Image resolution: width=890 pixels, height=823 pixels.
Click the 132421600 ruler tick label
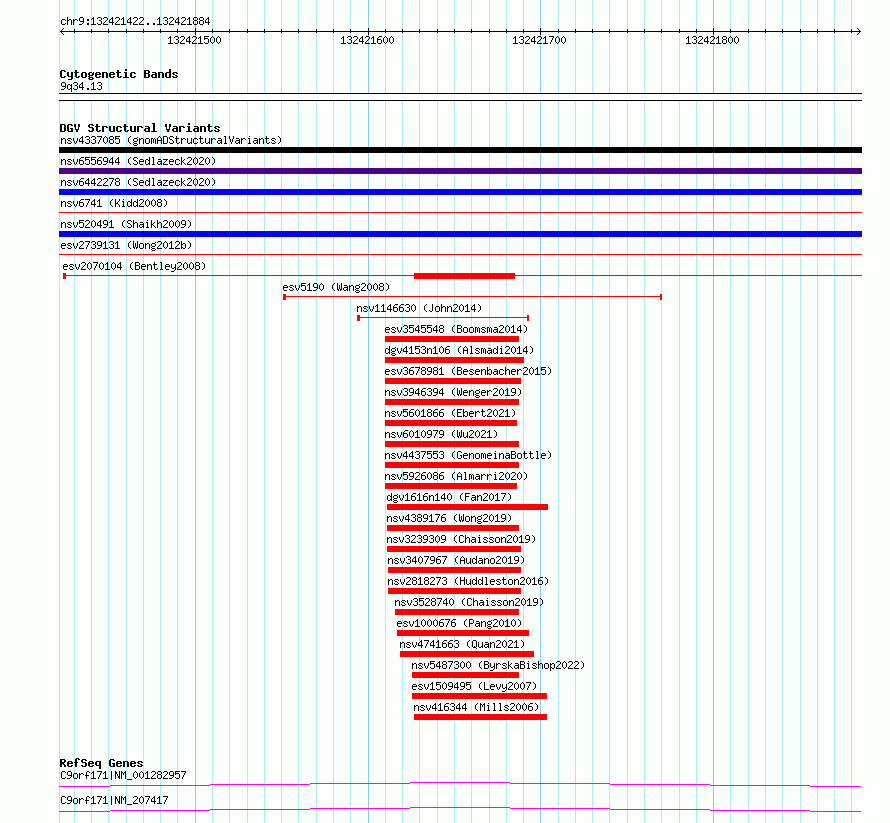coord(367,40)
